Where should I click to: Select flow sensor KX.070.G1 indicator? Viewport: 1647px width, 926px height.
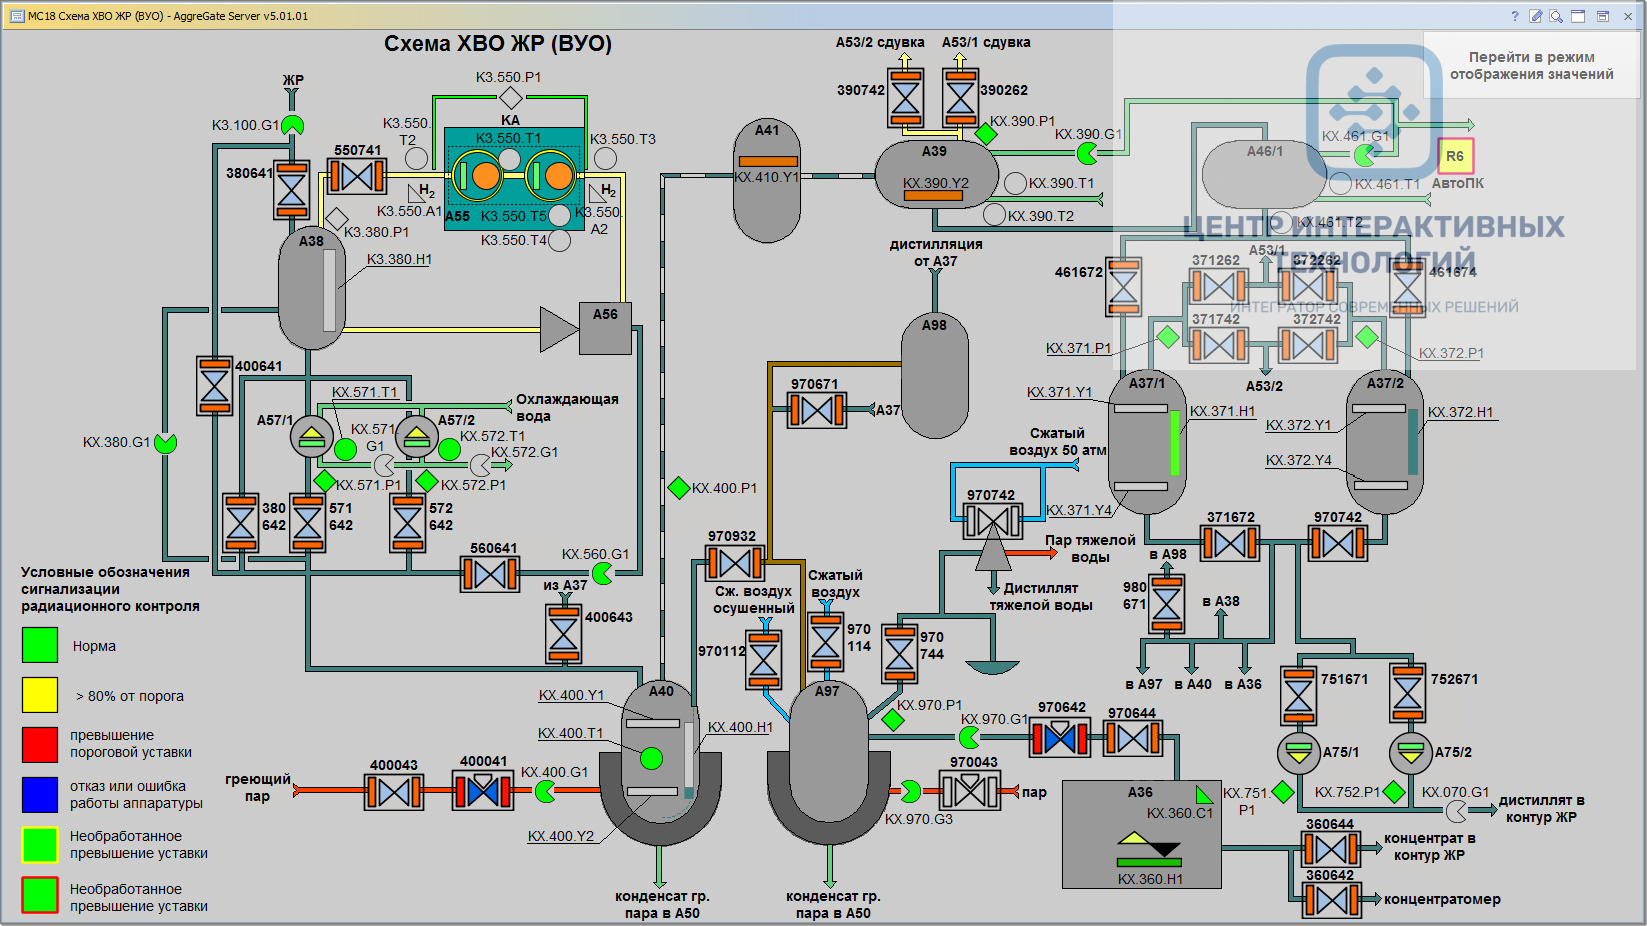tap(1457, 809)
